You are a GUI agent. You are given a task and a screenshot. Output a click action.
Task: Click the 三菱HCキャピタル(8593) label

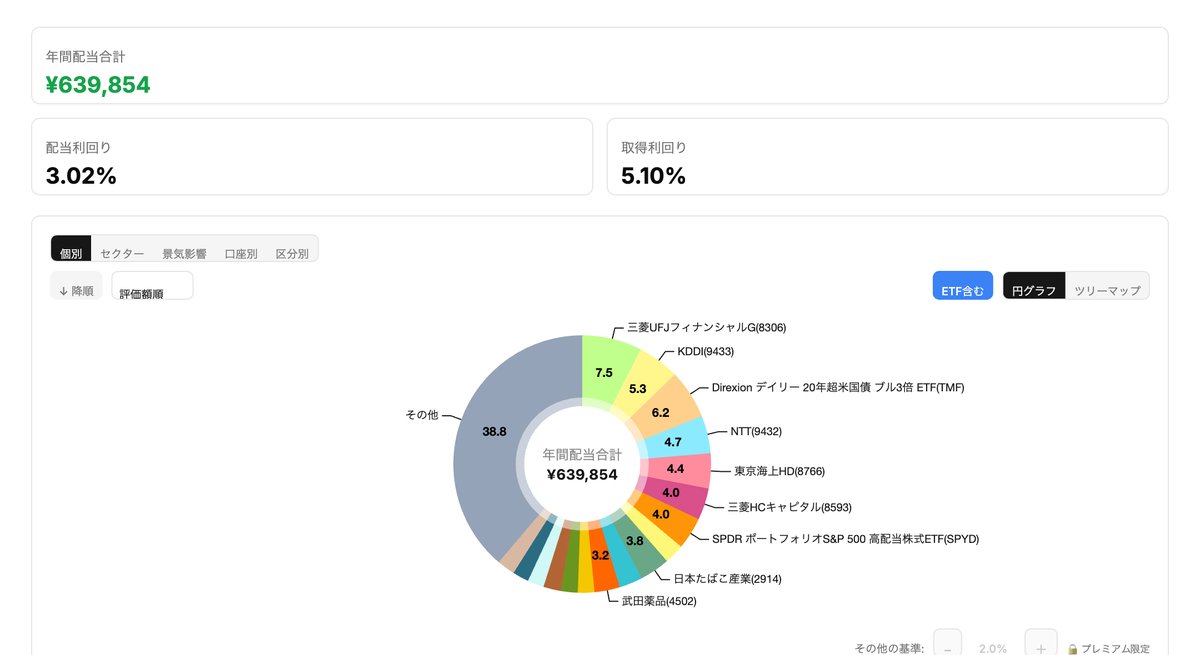[789, 507]
